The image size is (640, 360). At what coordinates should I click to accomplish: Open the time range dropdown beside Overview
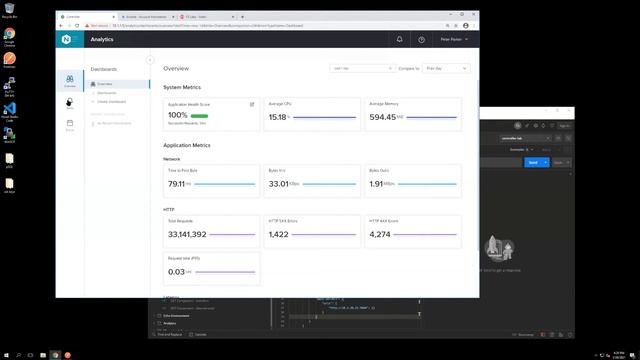[x=362, y=69]
